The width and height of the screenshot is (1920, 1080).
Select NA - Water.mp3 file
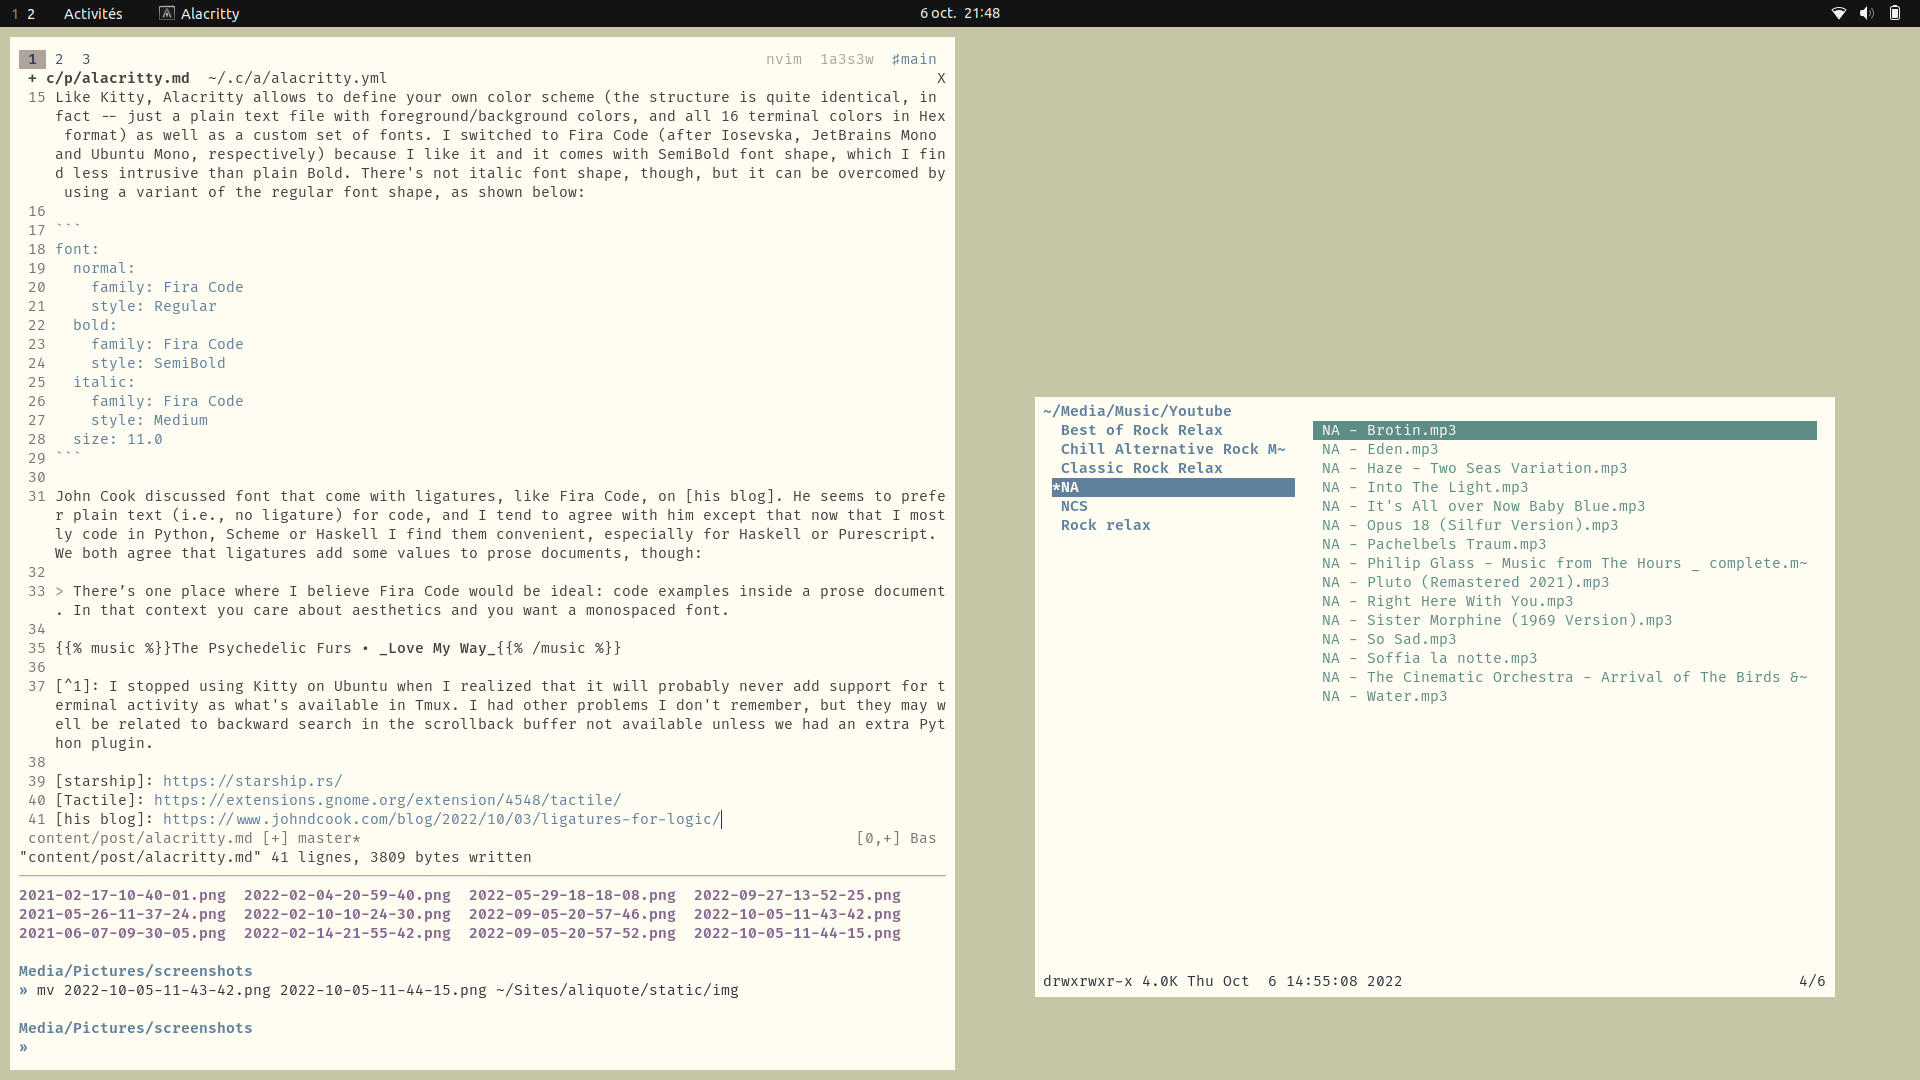coord(1384,696)
